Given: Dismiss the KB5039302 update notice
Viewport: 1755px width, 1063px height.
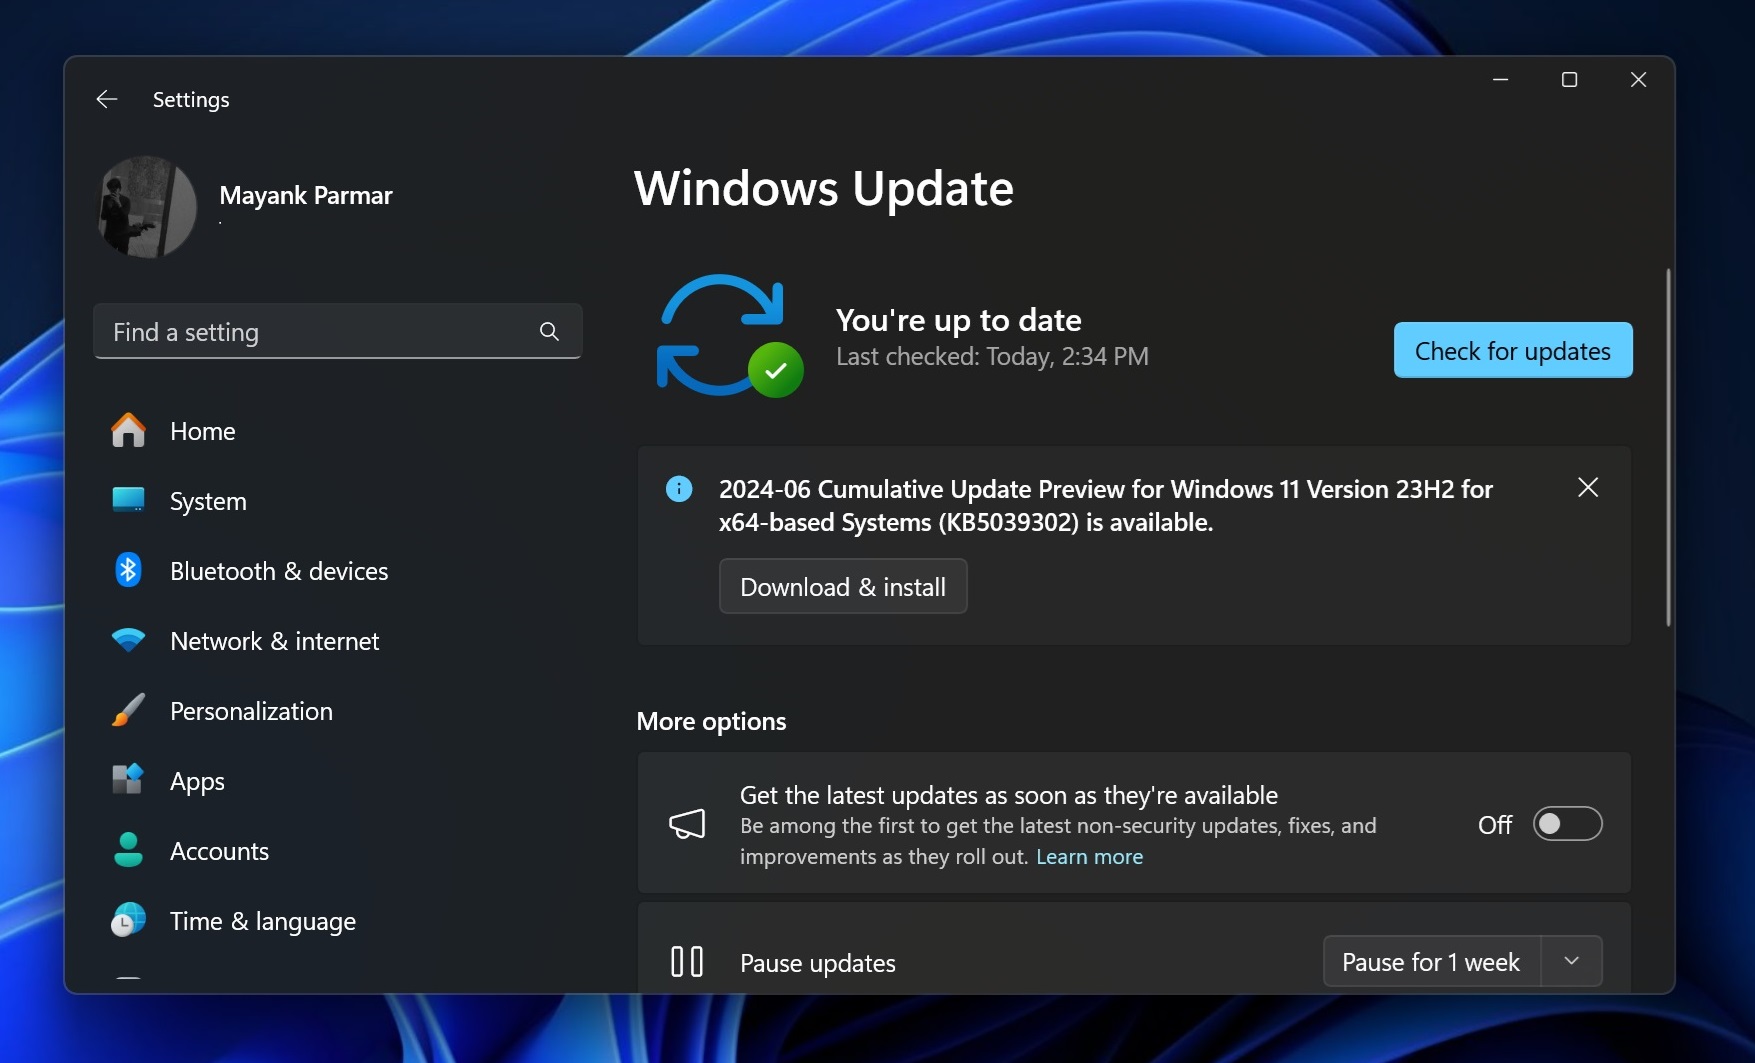Looking at the screenshot, I should pos(1588,487).
